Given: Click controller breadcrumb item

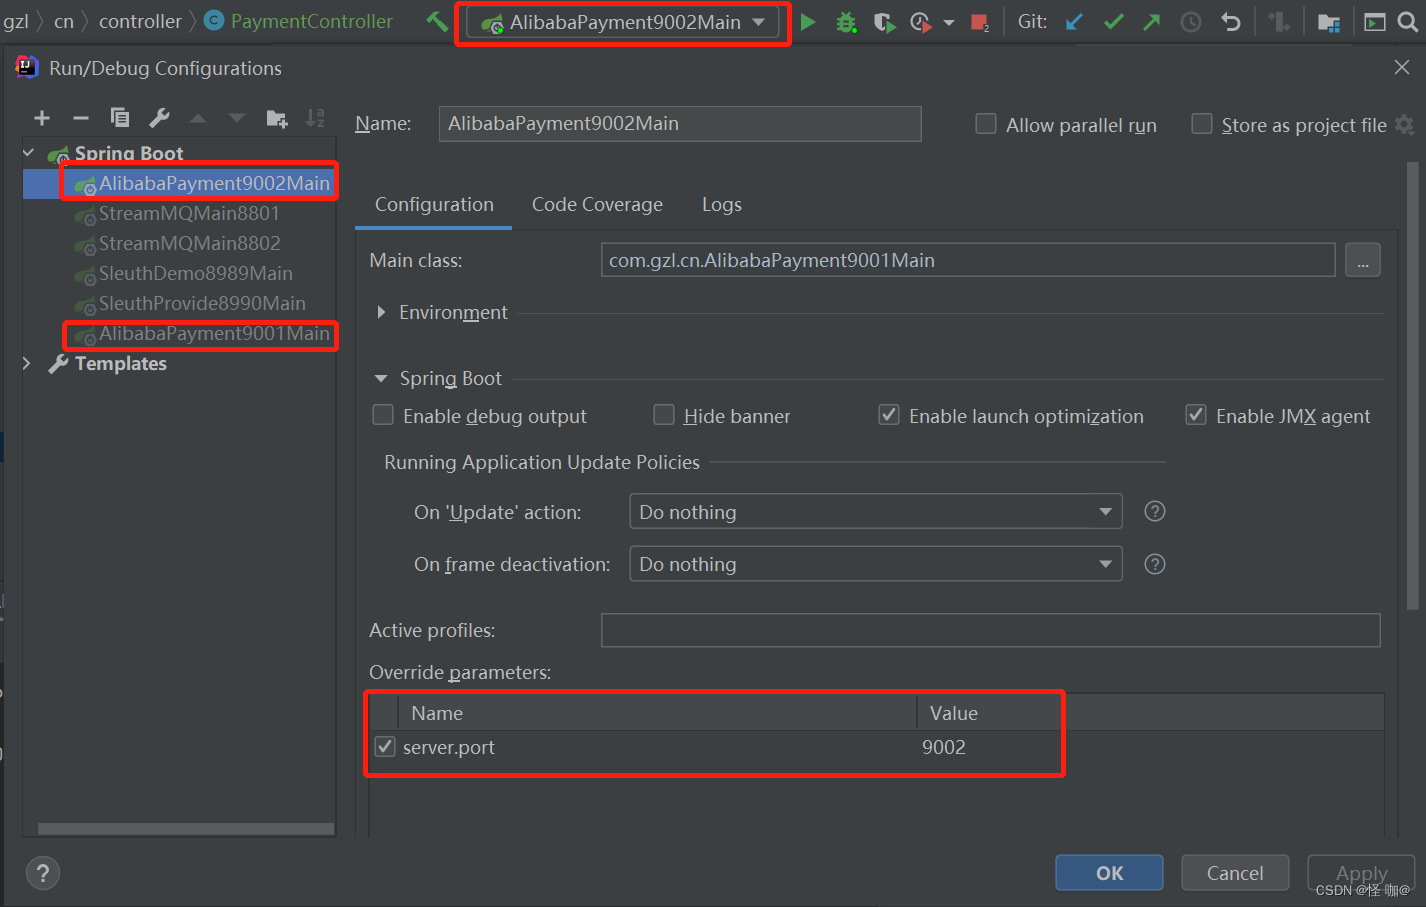Looking at the screenshot, I should coord(140,21).
